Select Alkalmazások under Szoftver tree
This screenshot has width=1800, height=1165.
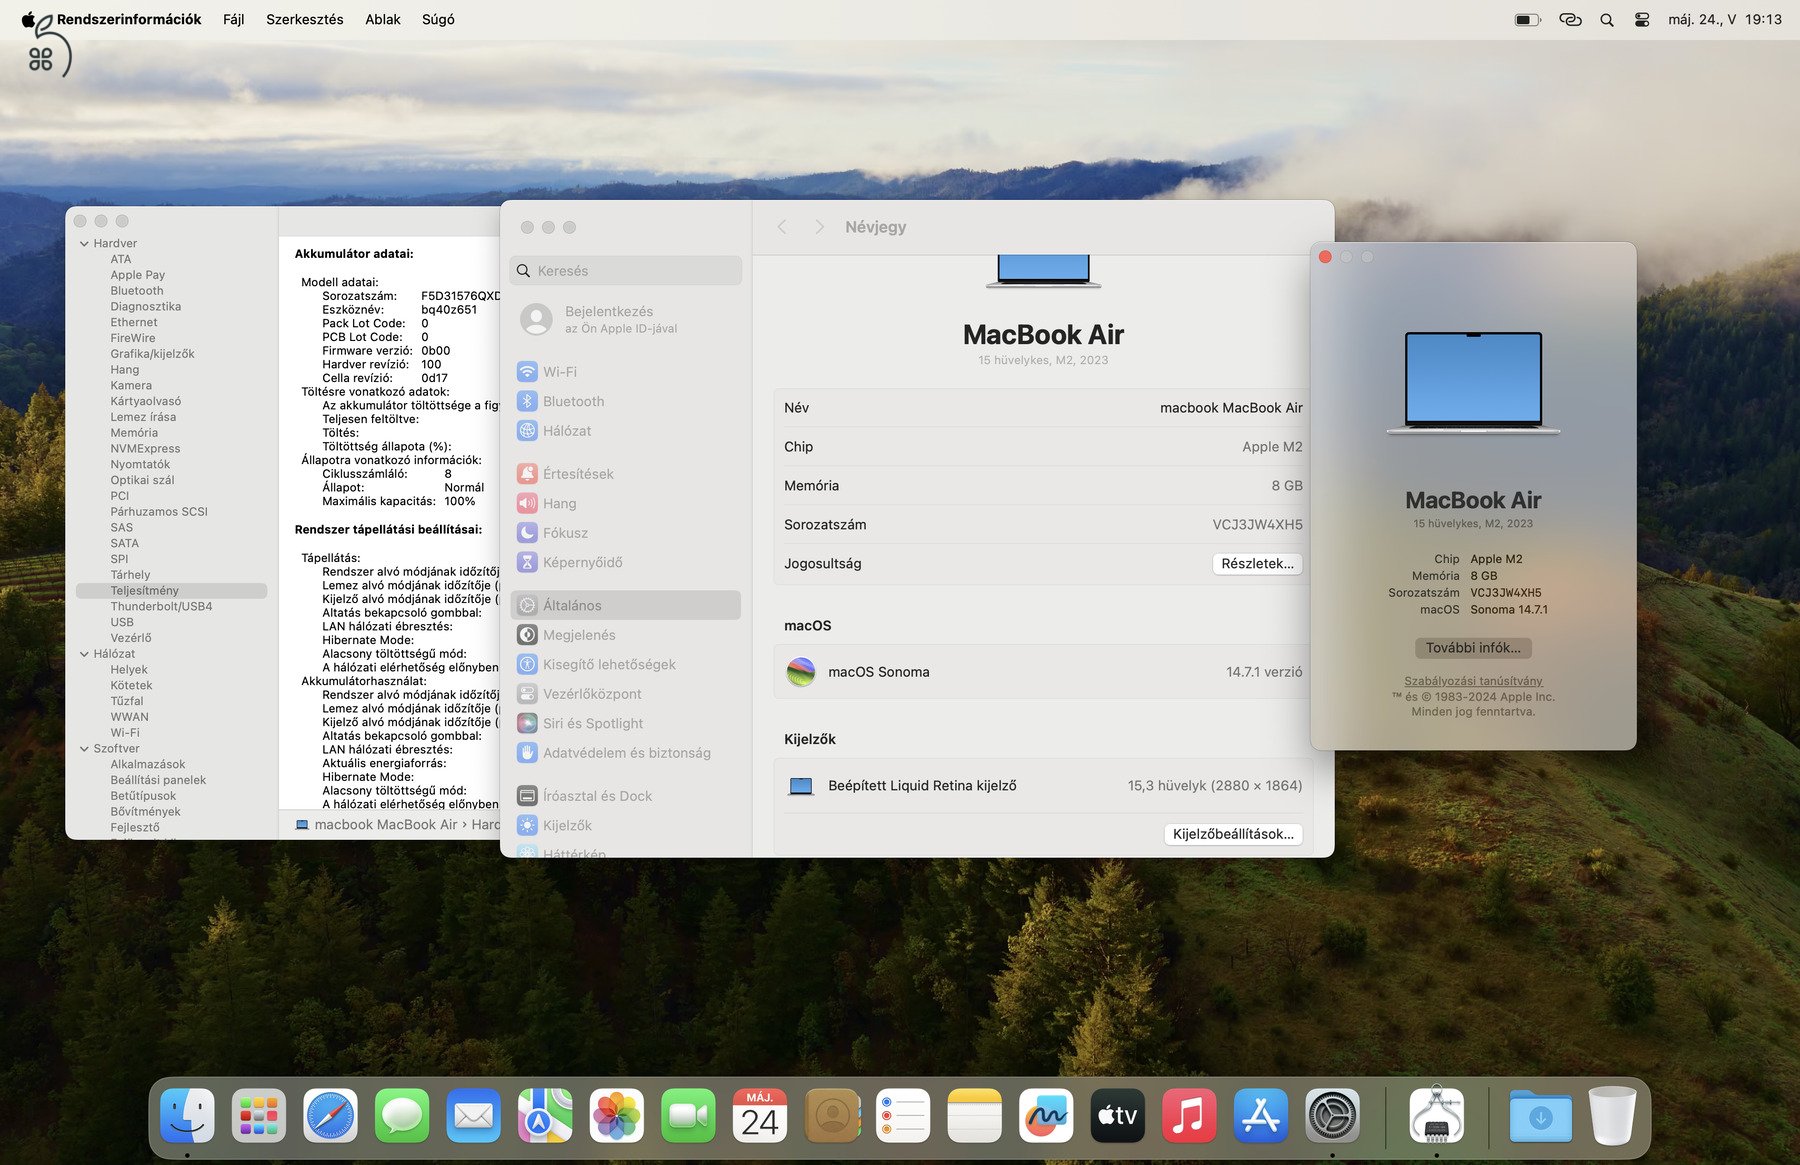click(x=148, y=764)
